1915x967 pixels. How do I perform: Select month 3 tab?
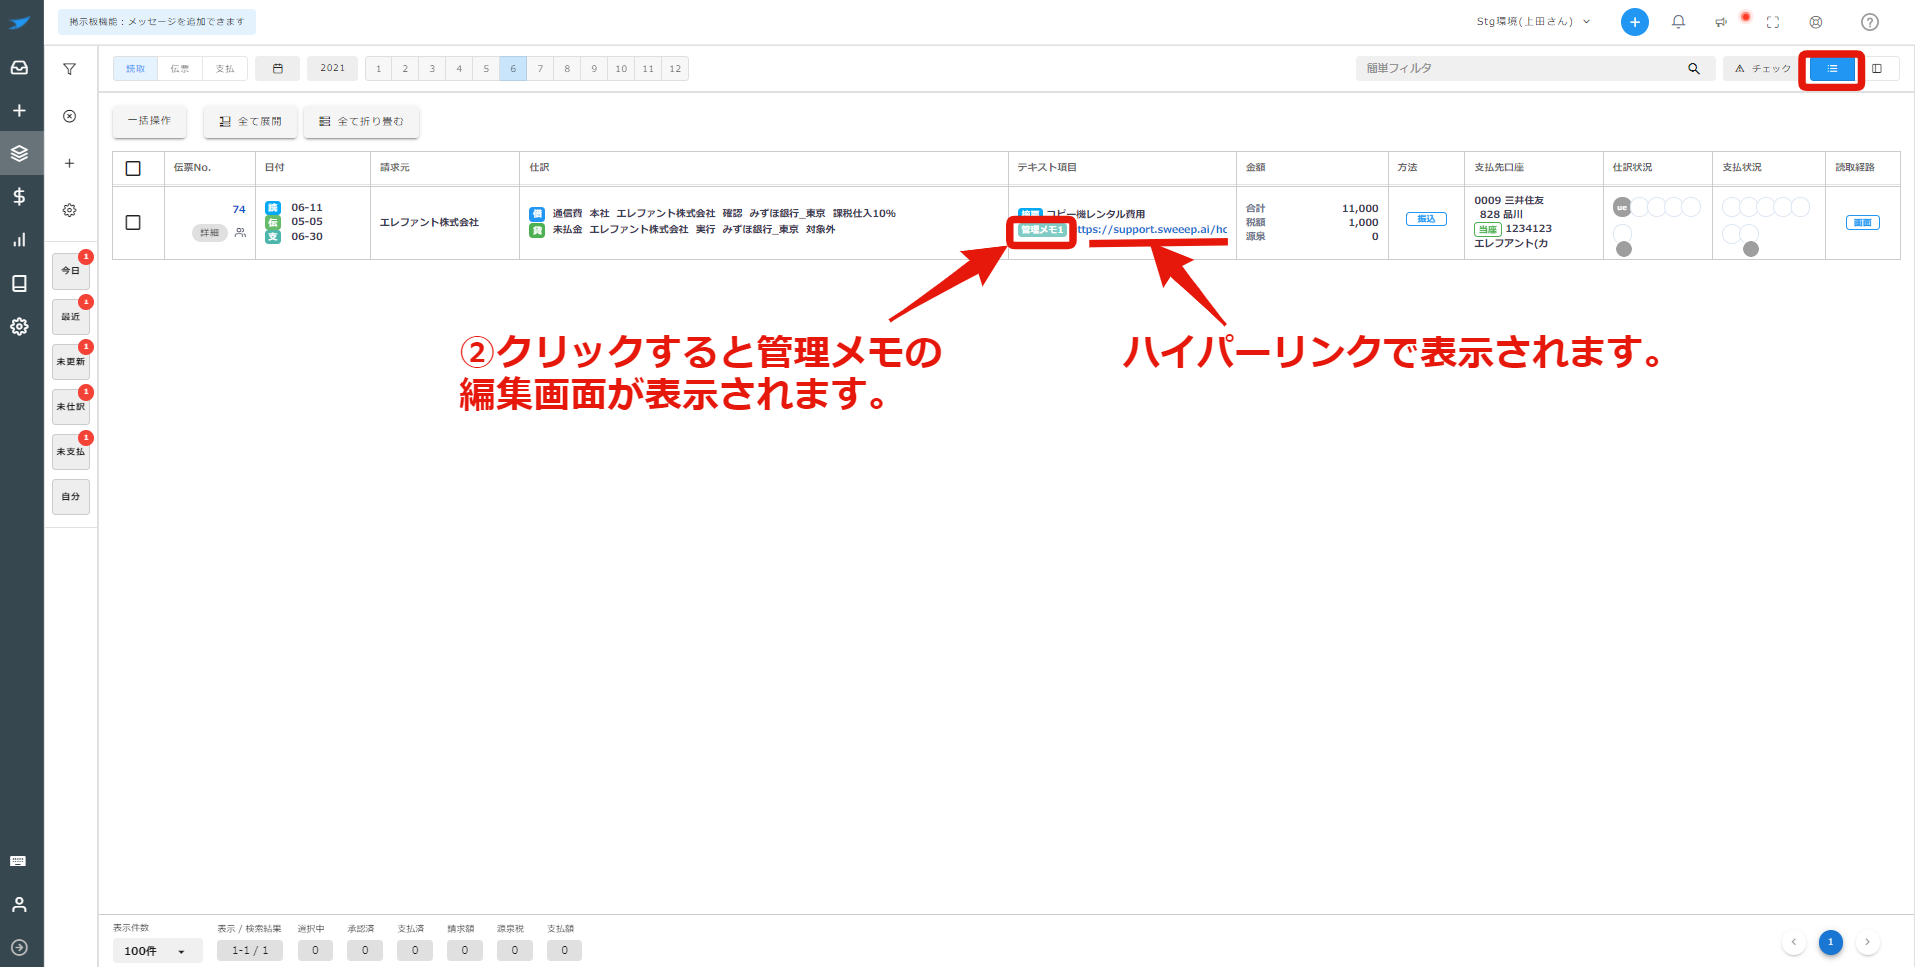click(x=432, y=69)
